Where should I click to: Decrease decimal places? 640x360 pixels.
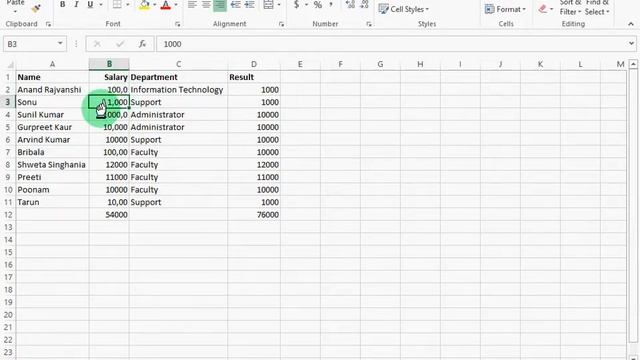364,5
